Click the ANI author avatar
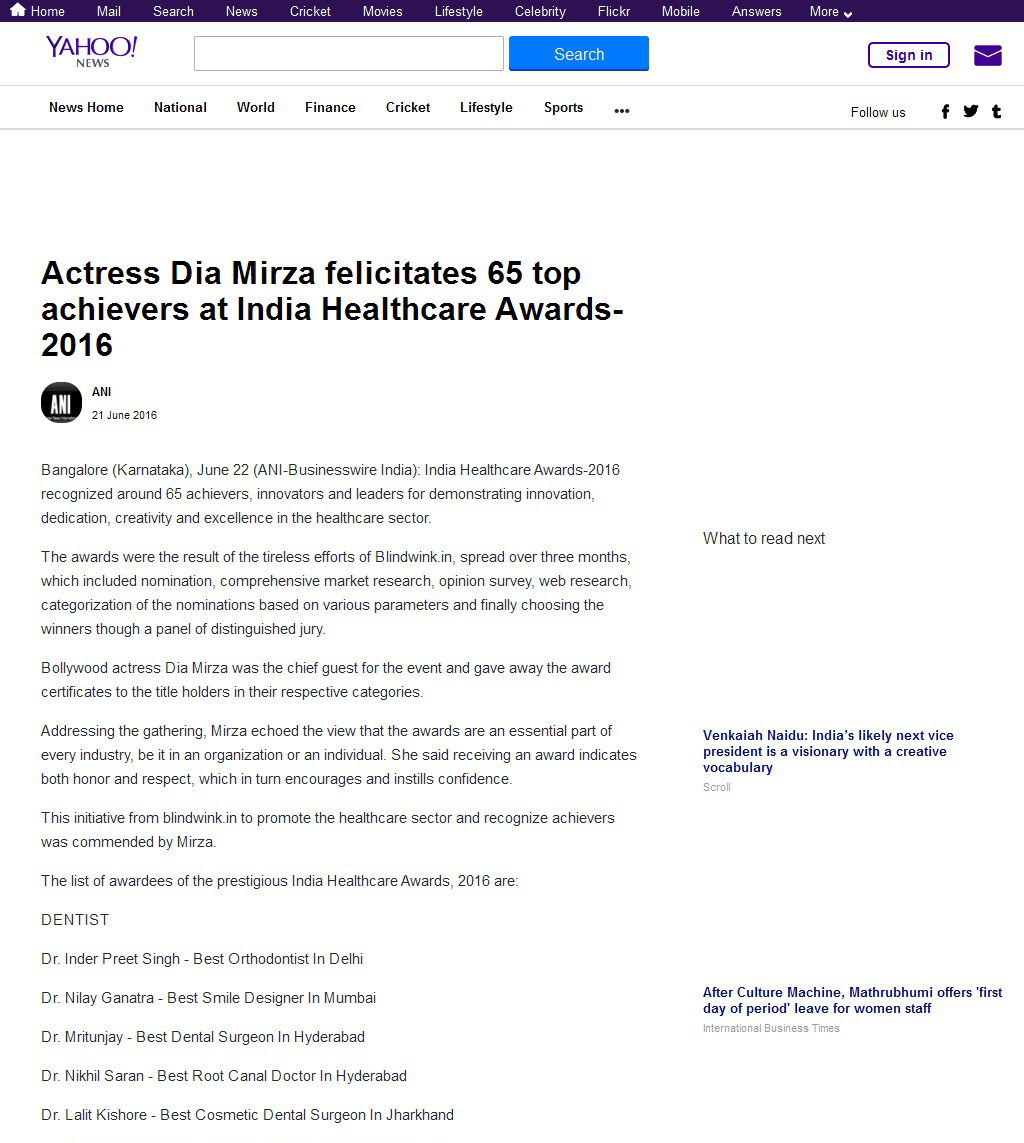The width and height of the screenshot is (1024, 1143). click(x=61, y=402)
